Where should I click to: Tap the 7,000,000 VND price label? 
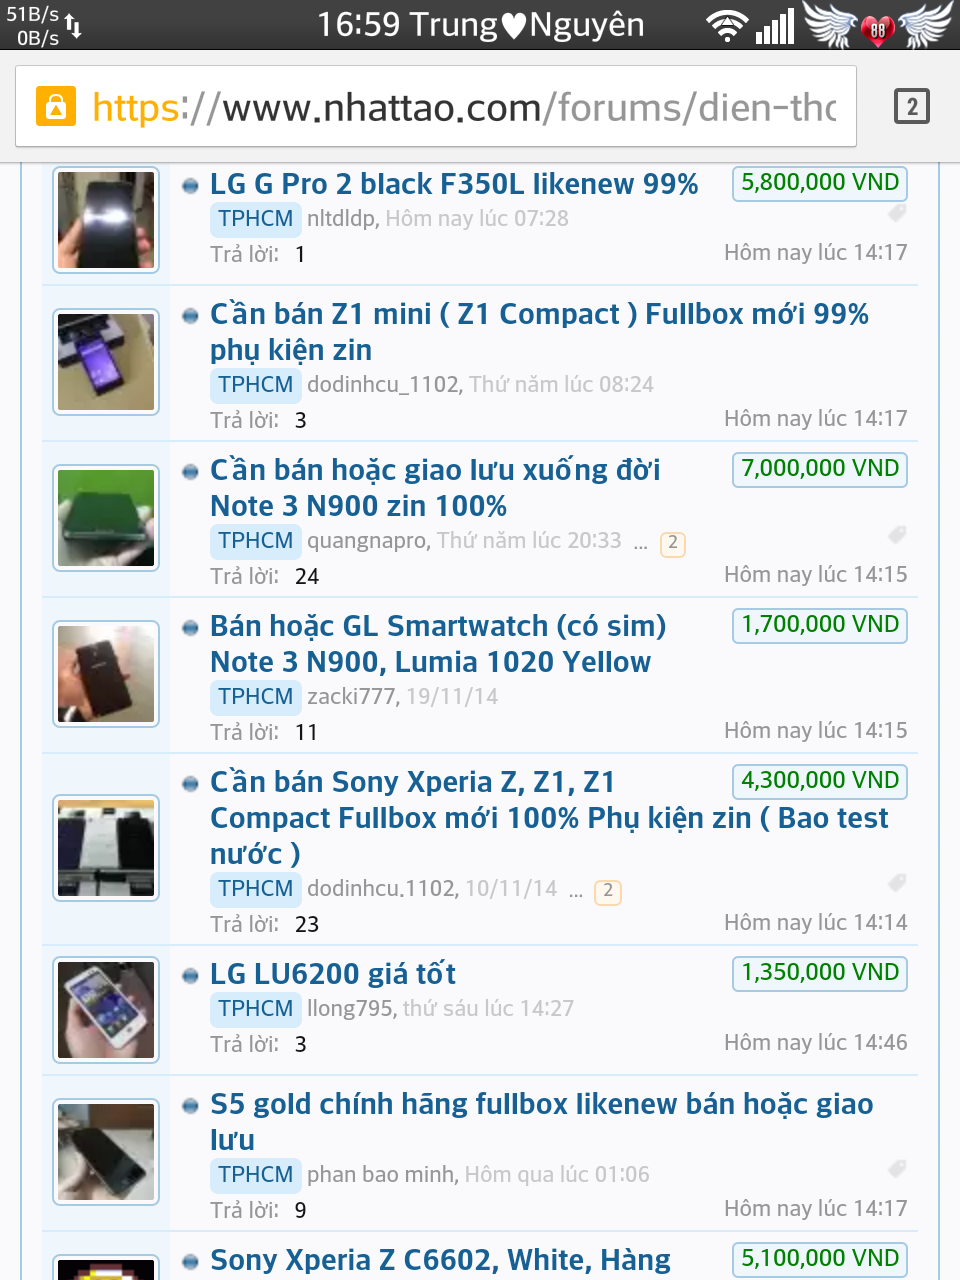[x=820, y=469]
